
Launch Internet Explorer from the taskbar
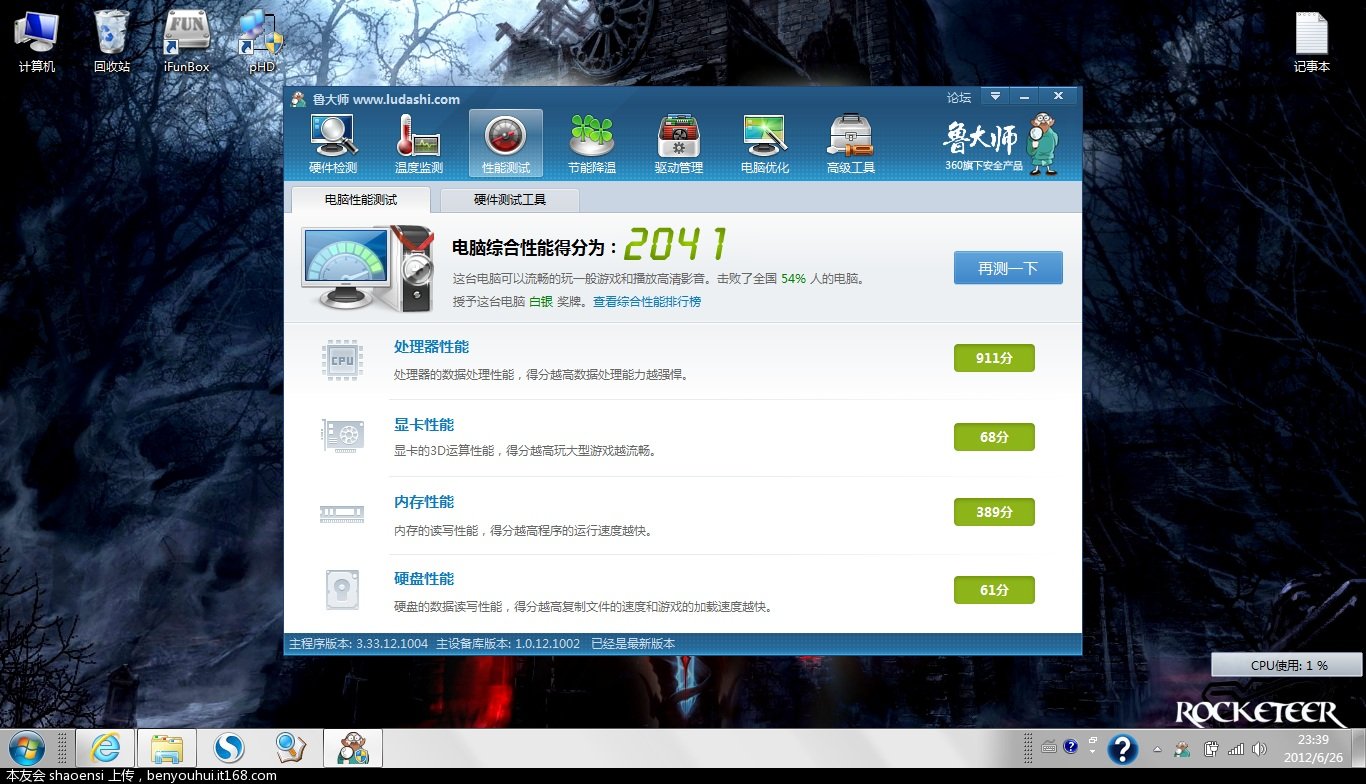pos(105,748)
